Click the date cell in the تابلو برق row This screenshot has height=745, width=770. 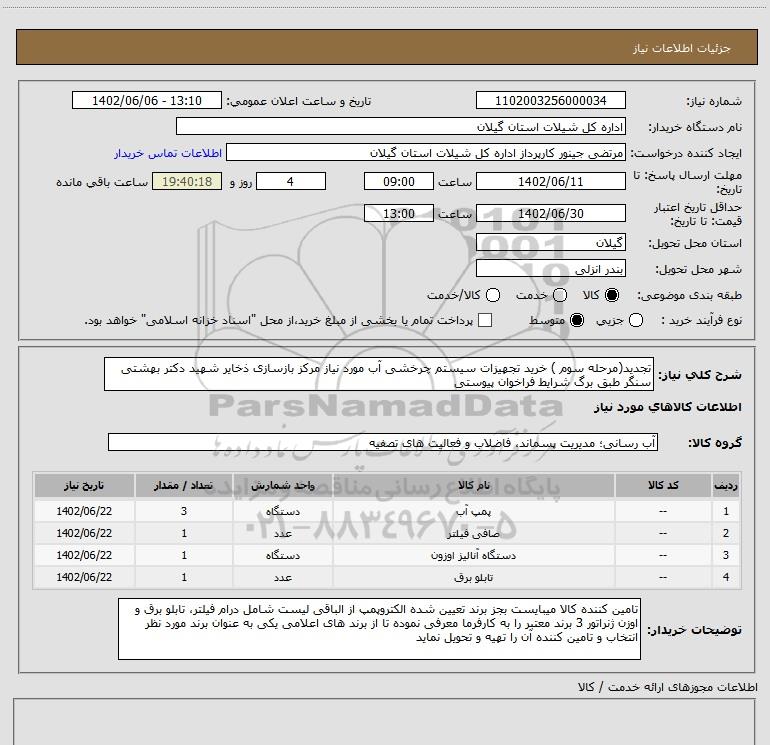click(84, 578)
